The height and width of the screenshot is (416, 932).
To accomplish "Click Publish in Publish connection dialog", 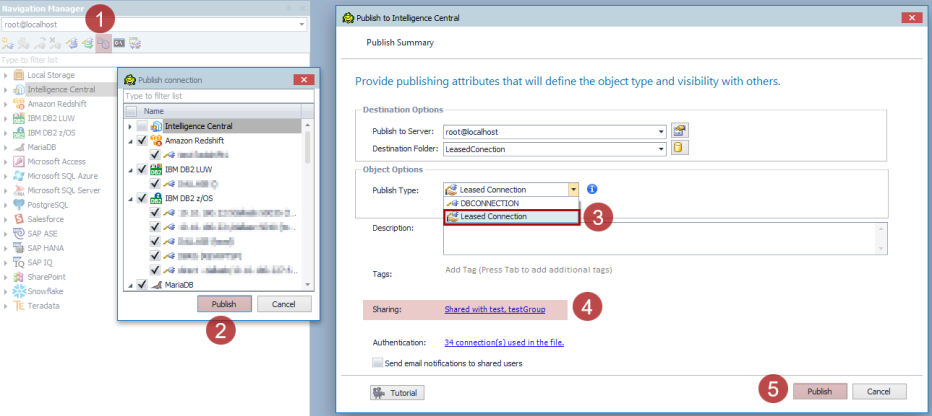I will pos(224,304).
